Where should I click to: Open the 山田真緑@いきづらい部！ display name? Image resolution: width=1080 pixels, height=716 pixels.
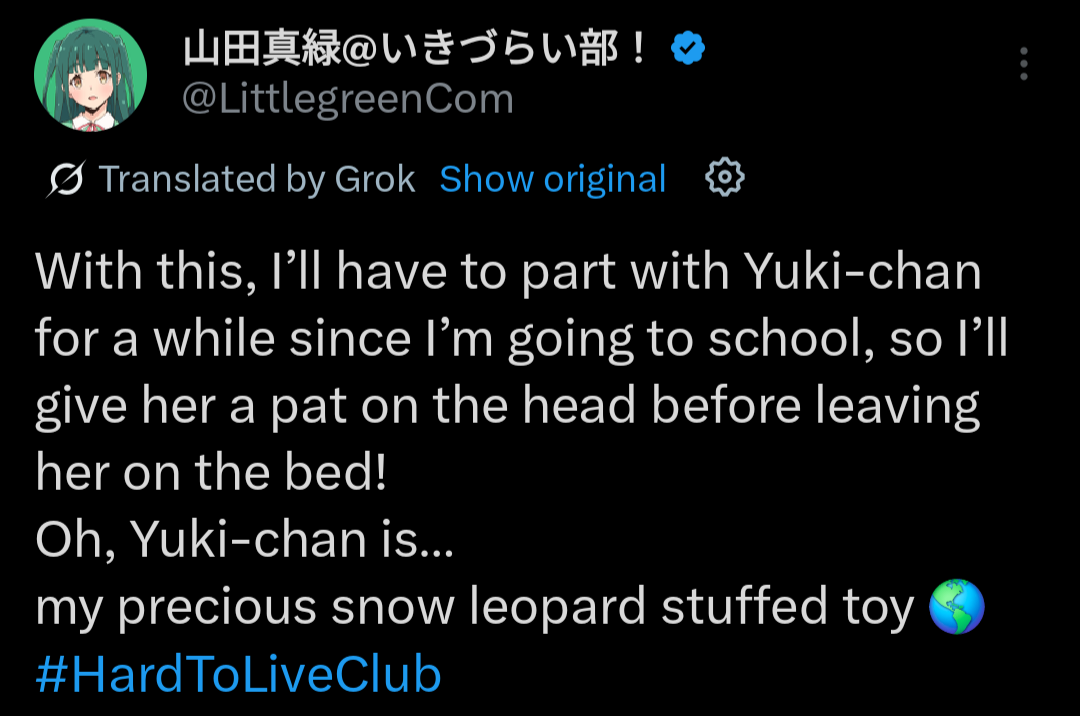point(416,48)
